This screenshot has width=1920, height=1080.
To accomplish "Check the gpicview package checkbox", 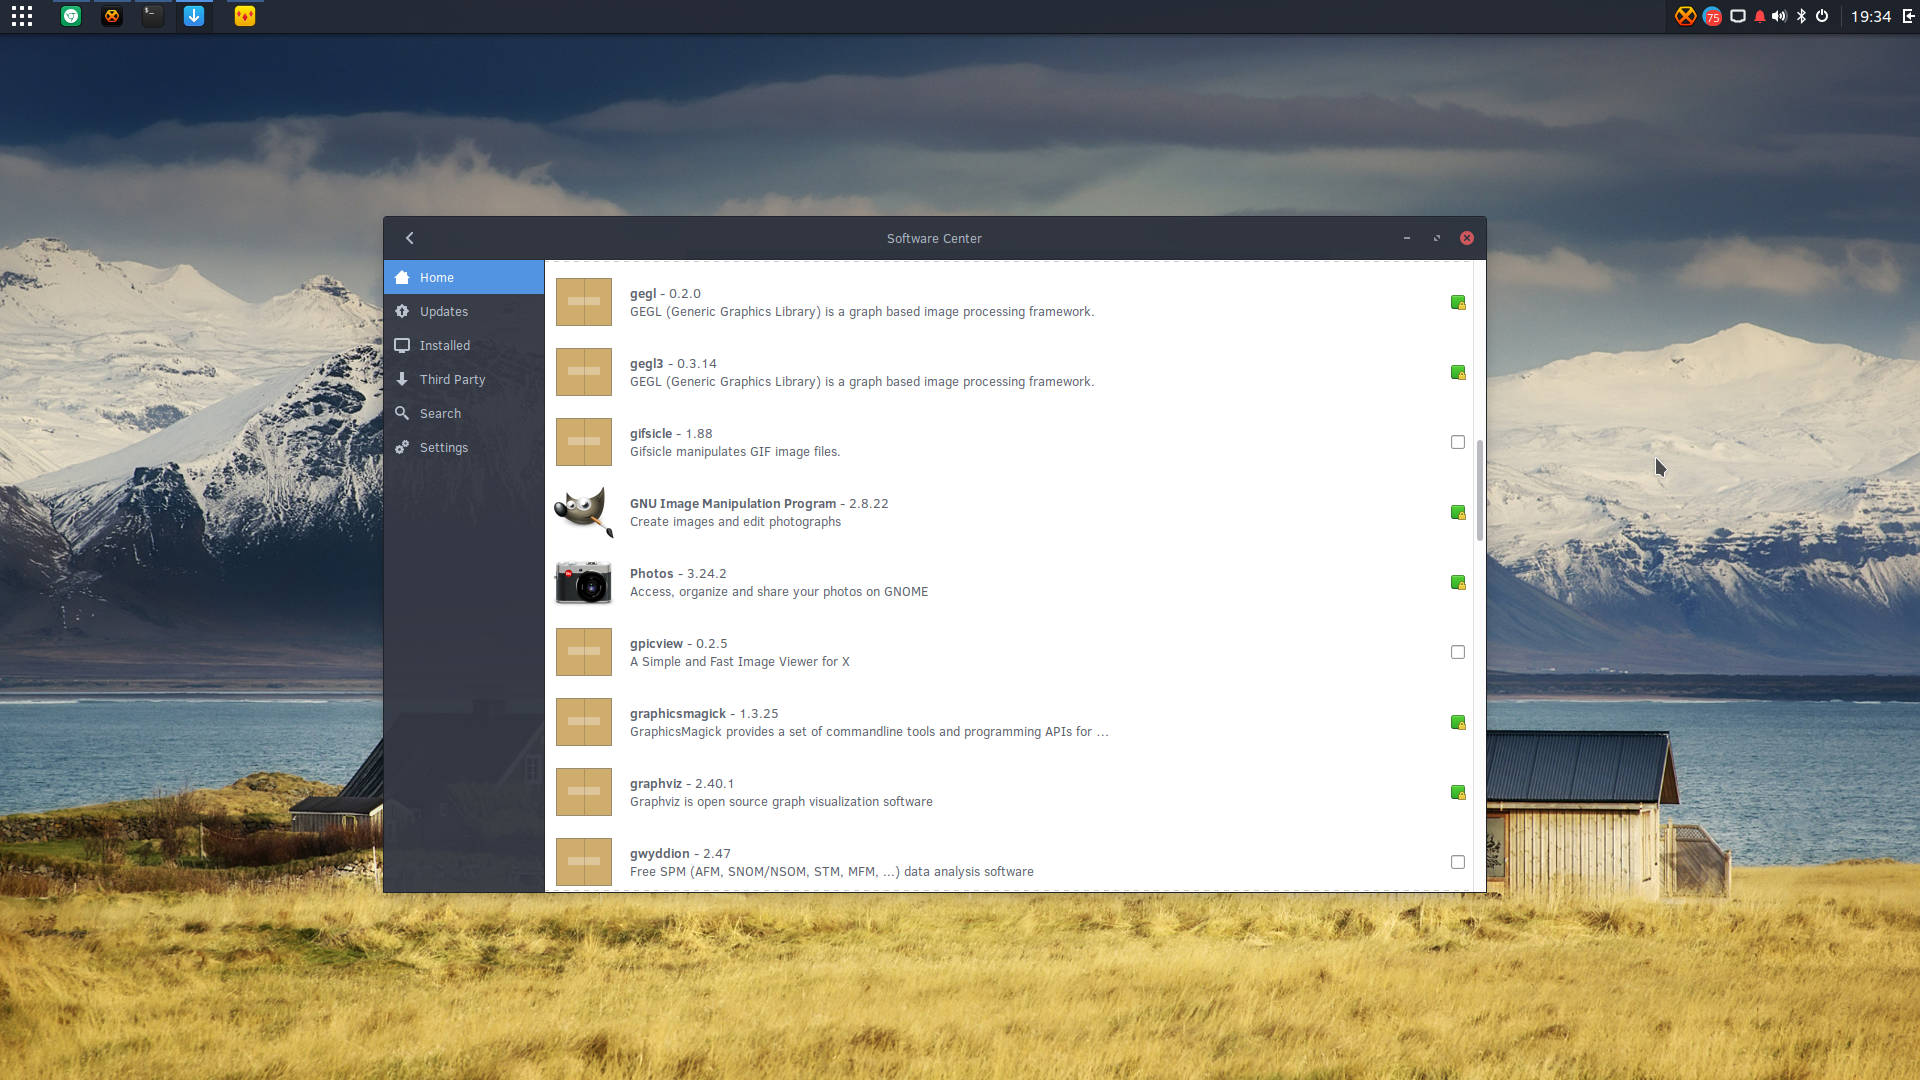I will pyautogui.click(x=1458, y=652).
